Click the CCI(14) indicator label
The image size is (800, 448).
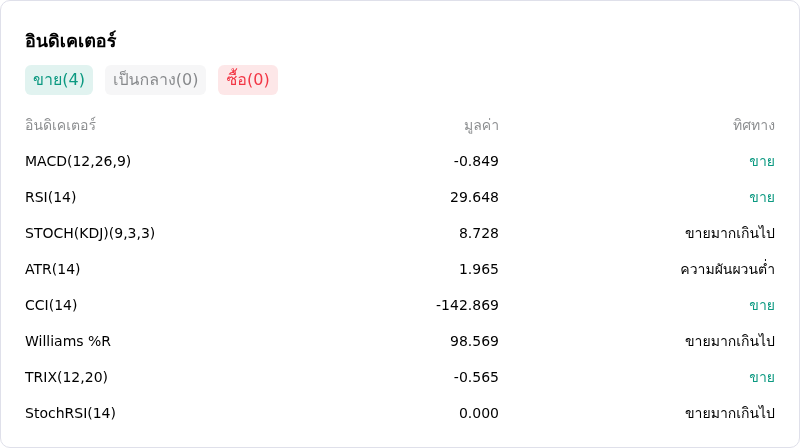tap(51, 305)
